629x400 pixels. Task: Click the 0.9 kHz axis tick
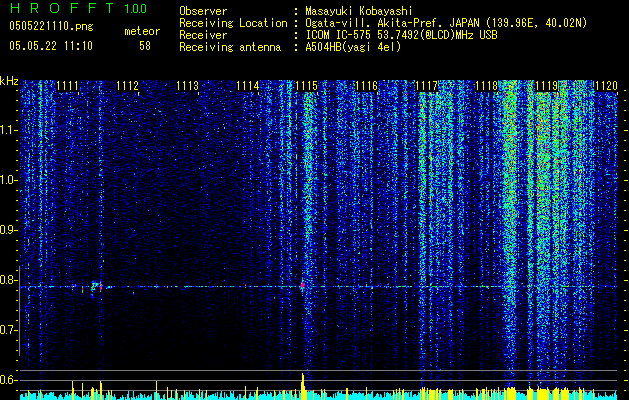(9, 230)
